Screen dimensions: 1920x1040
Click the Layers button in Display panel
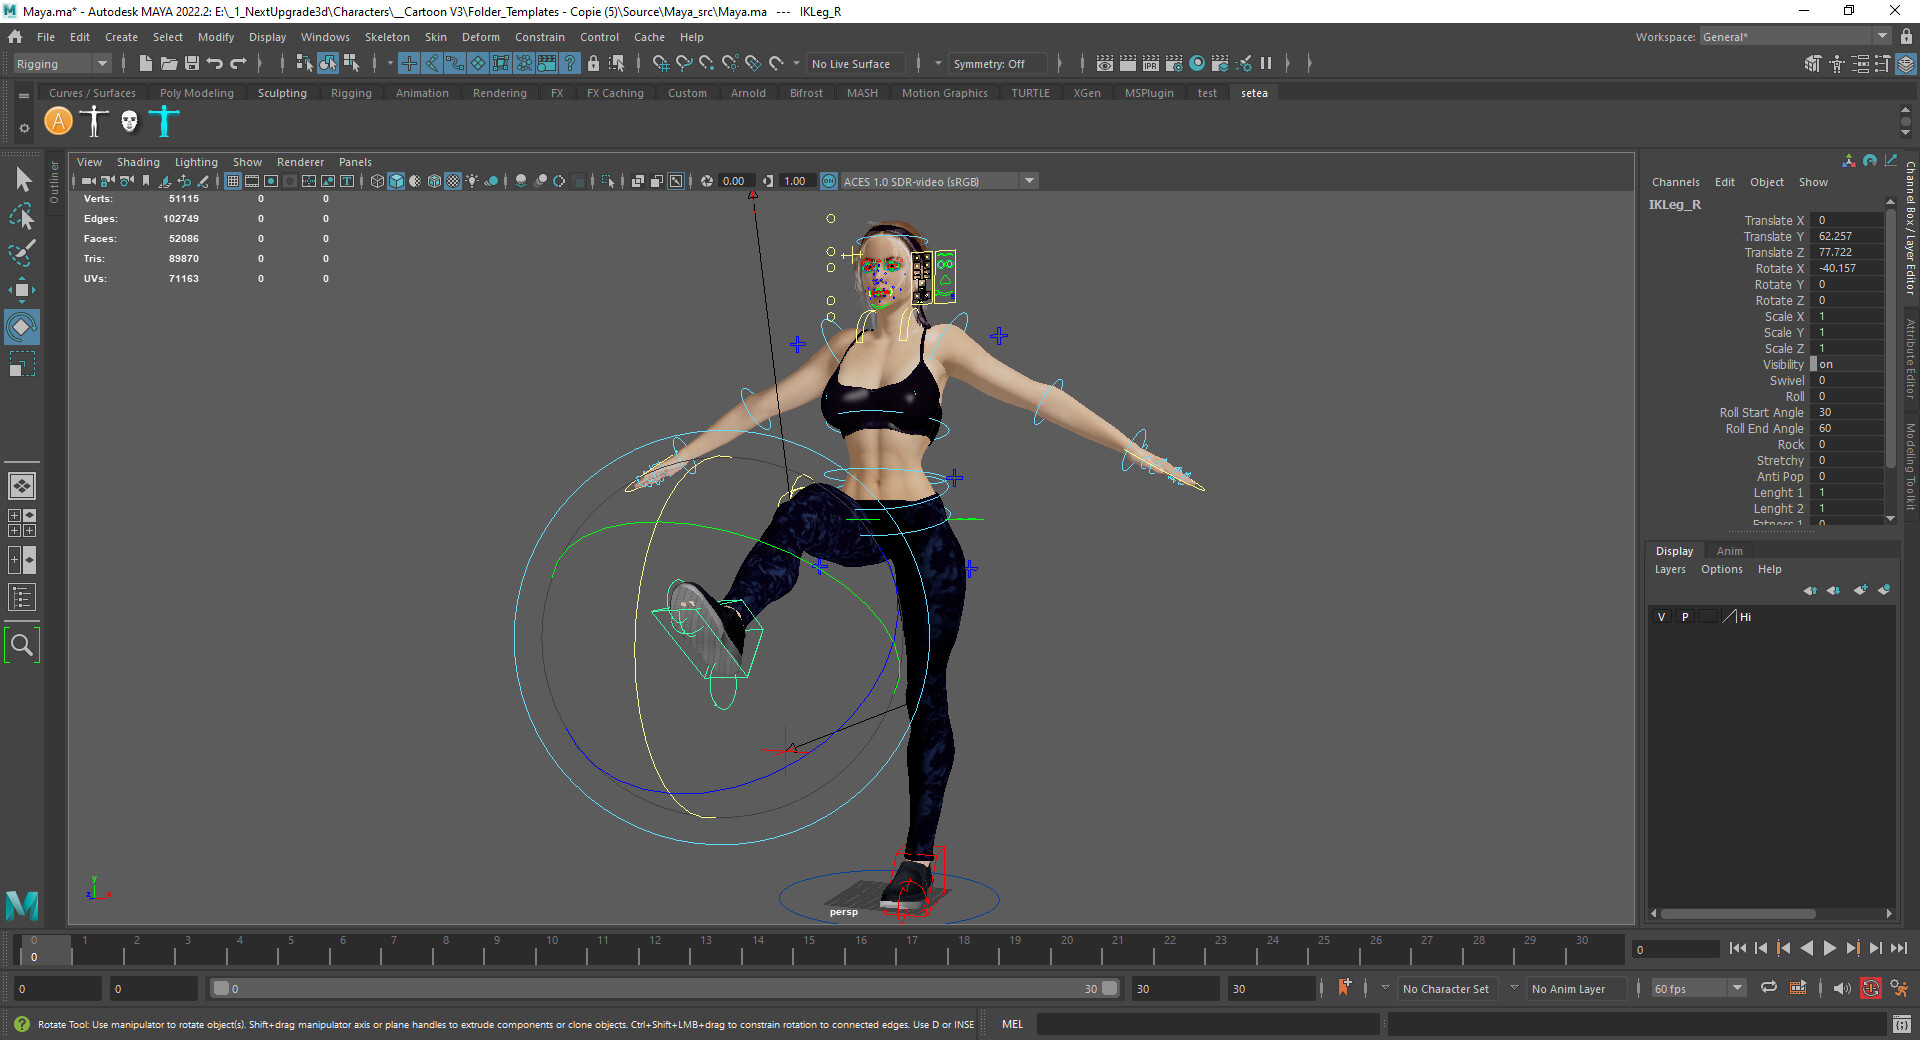pos(1669,569)
